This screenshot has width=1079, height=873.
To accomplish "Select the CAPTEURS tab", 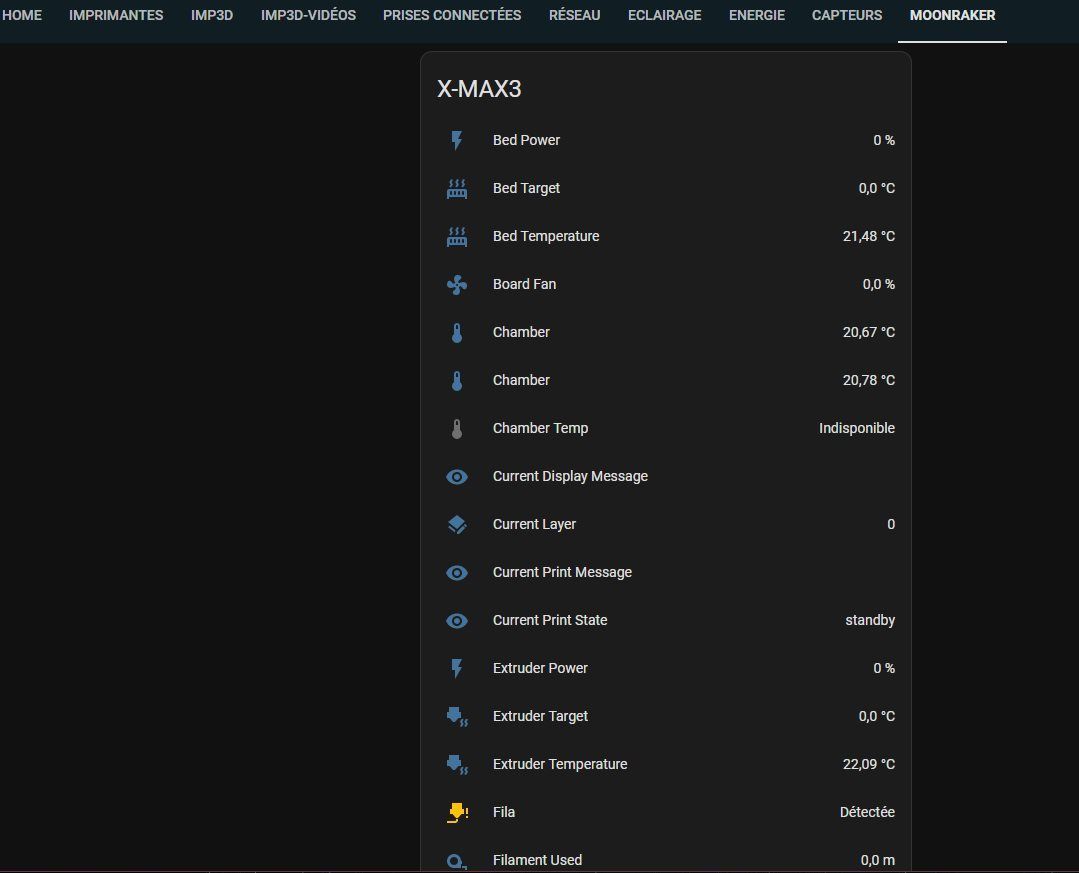I will (x=847, y=15).
